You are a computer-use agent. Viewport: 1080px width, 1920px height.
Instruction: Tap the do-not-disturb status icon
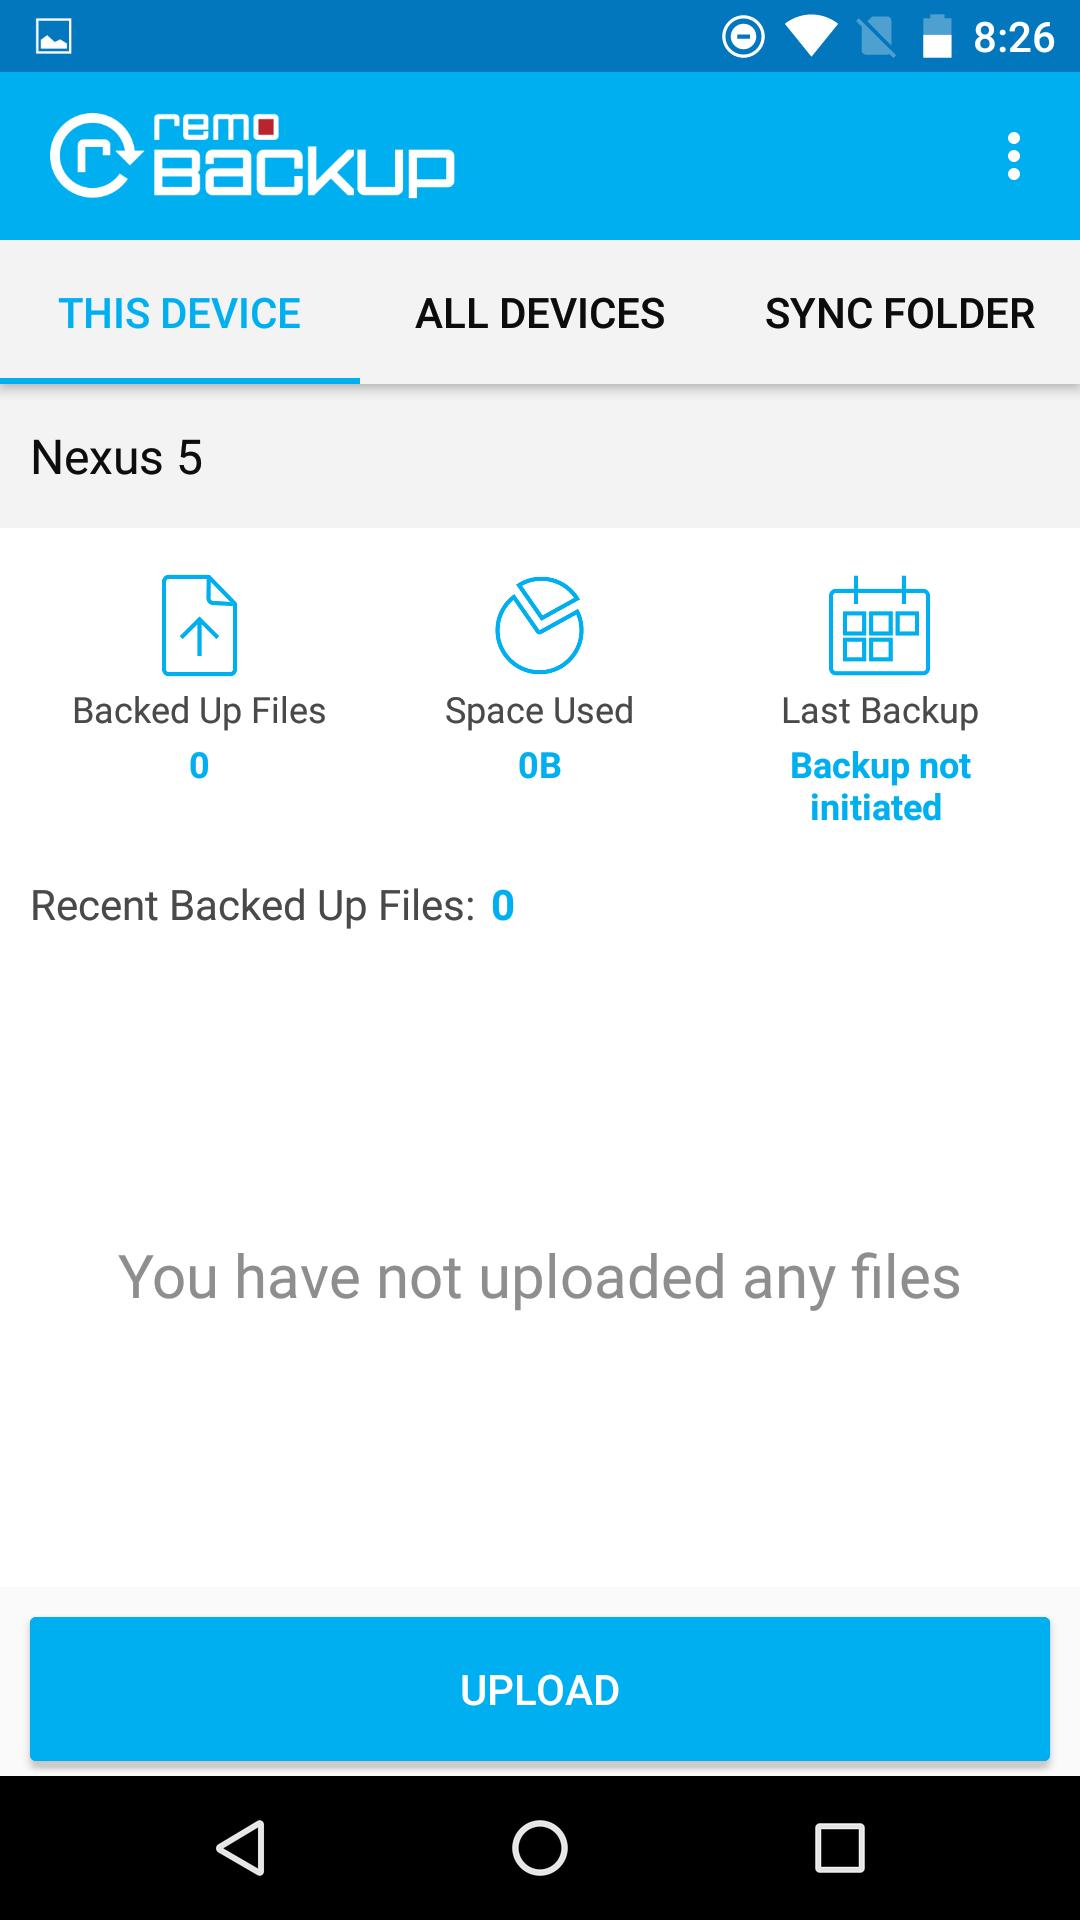[x=743, y=37]
